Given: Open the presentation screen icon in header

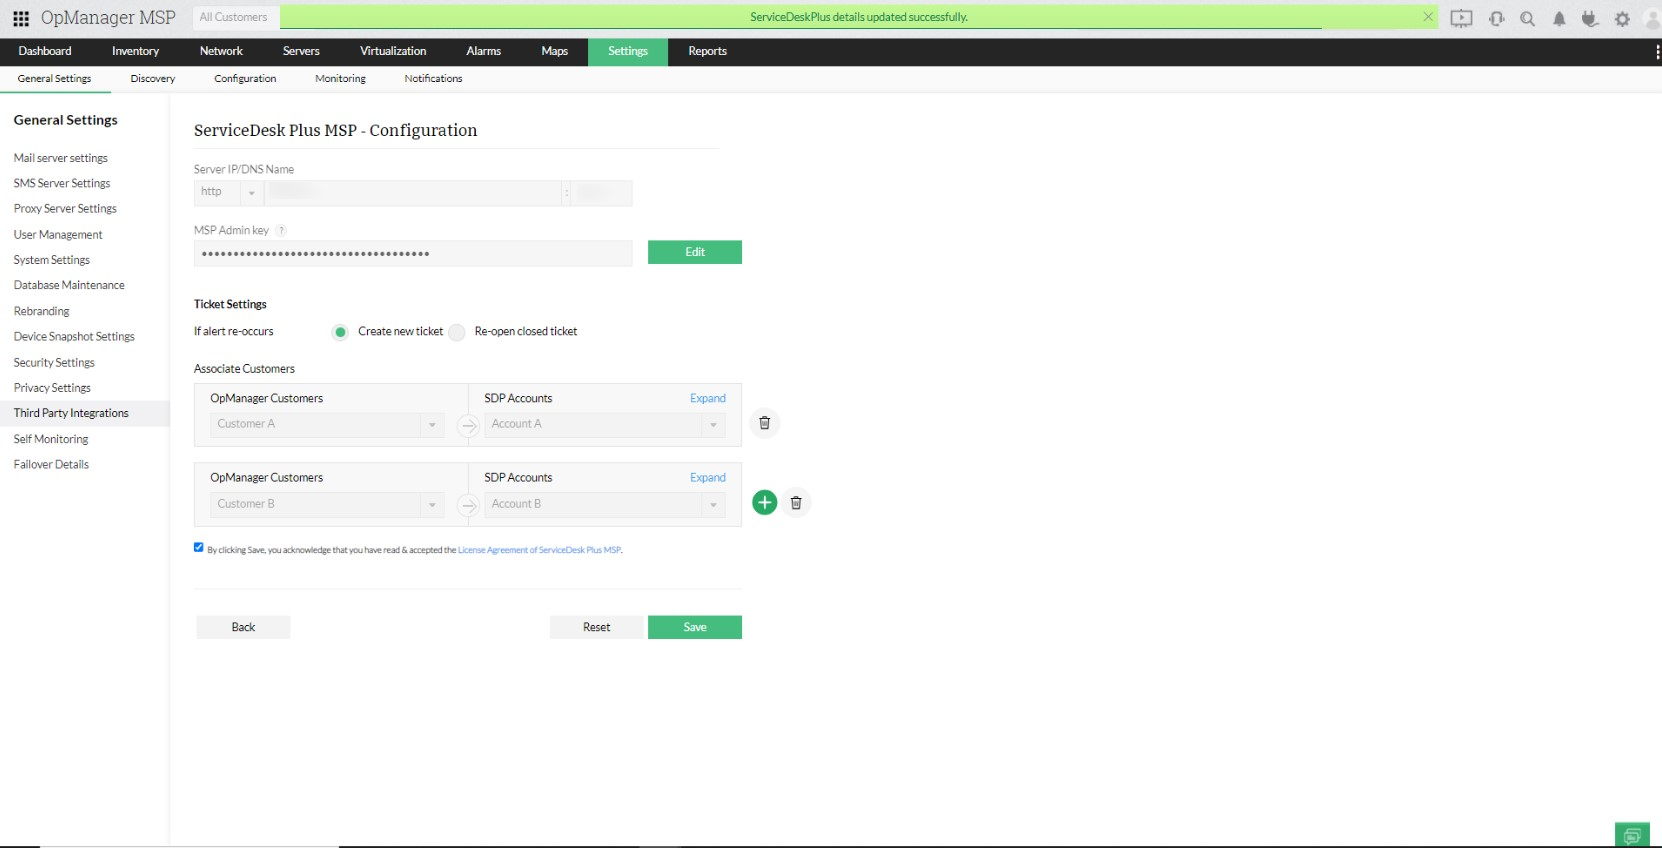Looking at the screenshot, I should pos(1461,18).
